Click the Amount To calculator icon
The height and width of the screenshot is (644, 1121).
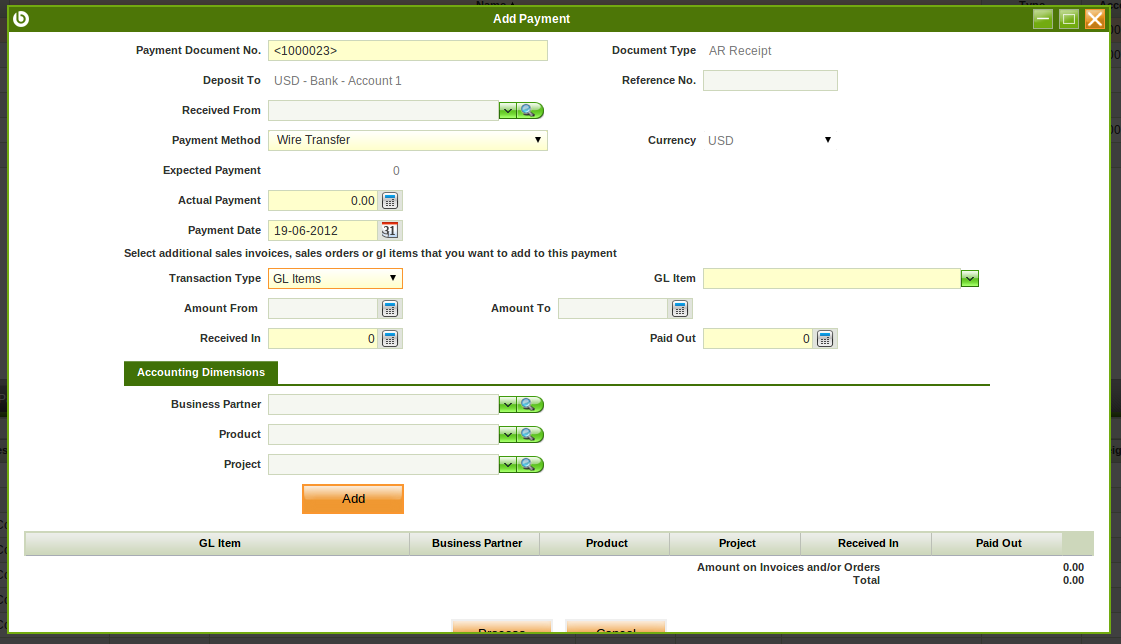(x=680, y=309)
